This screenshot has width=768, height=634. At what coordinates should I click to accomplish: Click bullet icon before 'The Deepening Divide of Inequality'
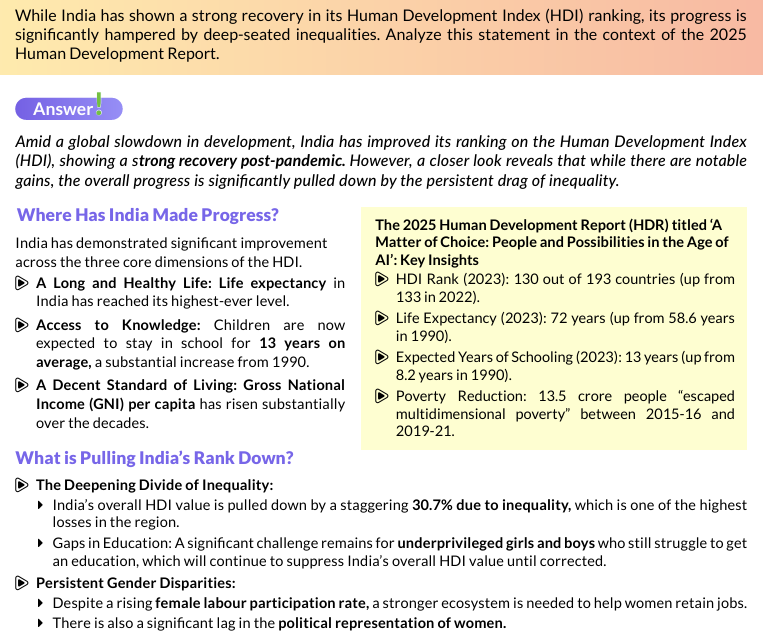(22, 485)
